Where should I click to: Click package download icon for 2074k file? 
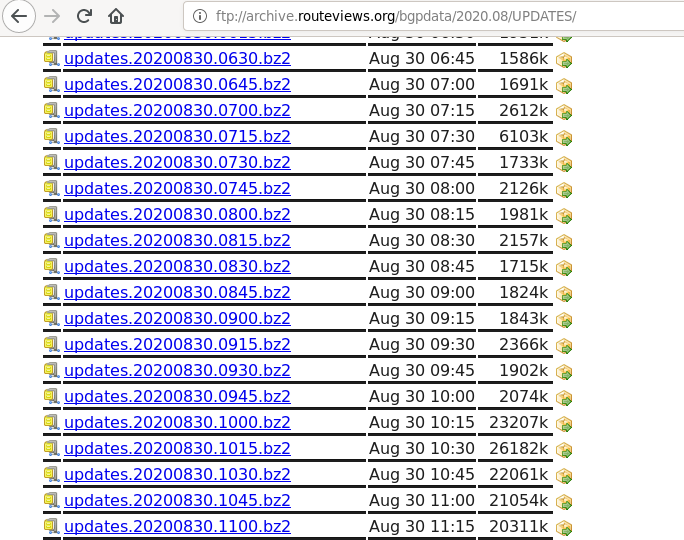564,398
